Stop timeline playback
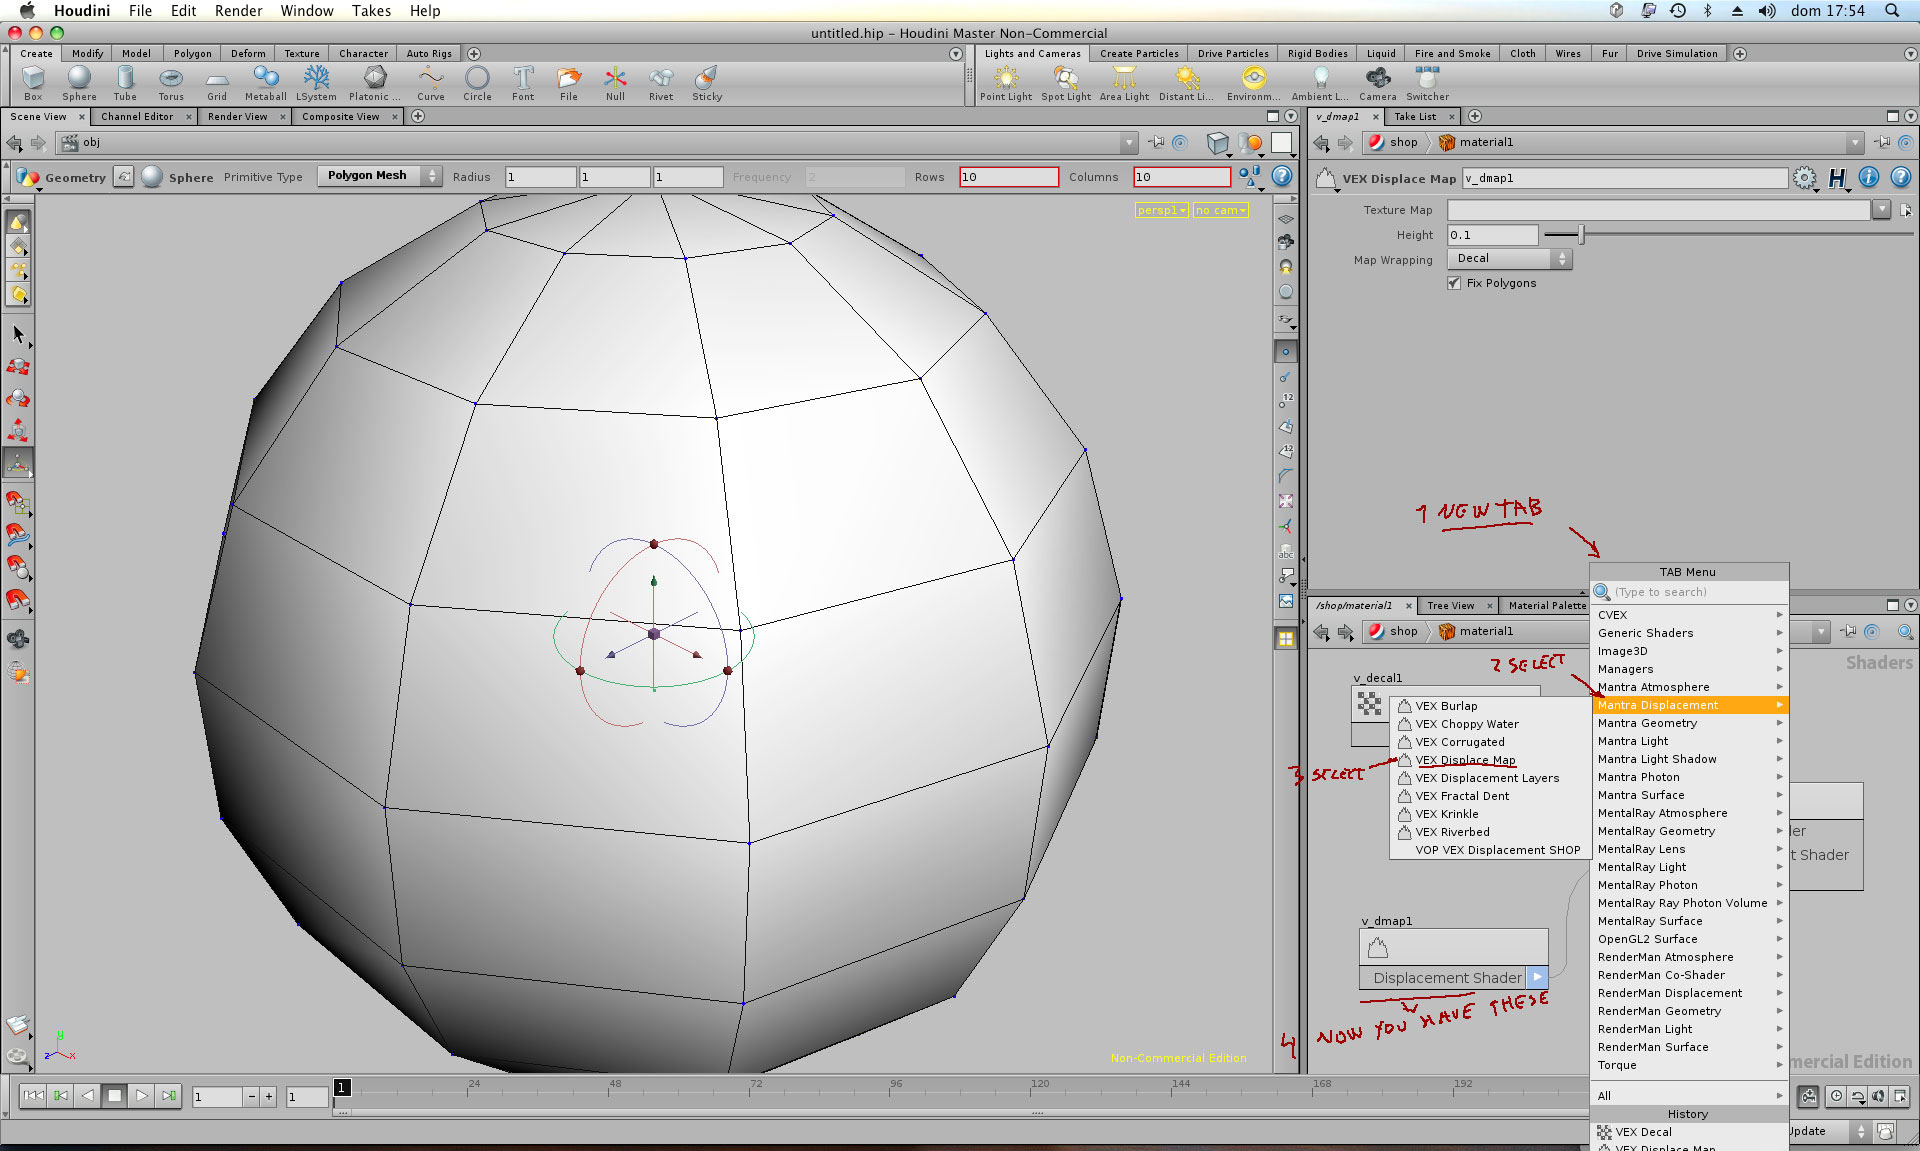 pos(114,1096)
